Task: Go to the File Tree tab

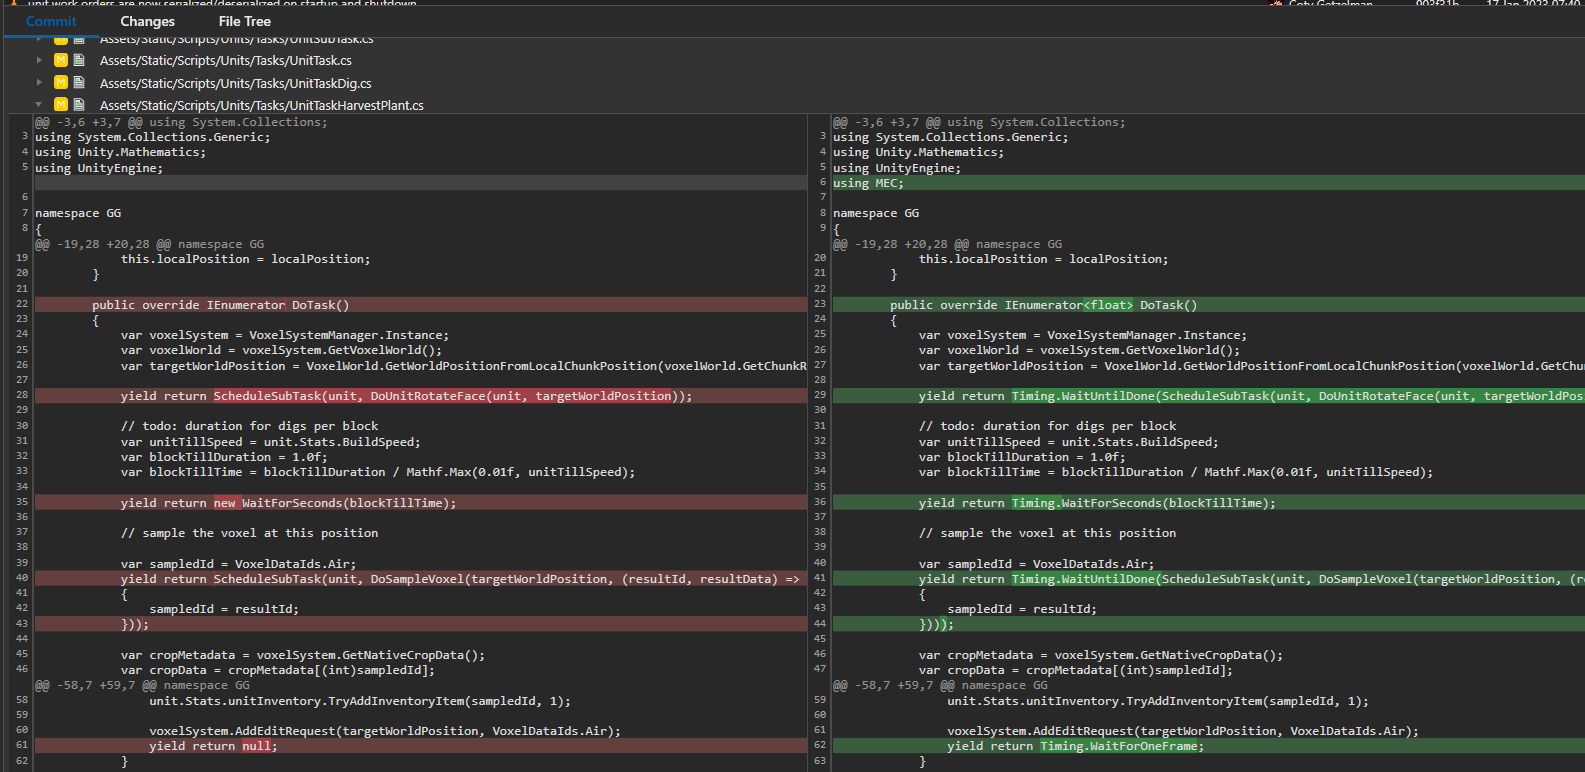Action: pos(245,21)
